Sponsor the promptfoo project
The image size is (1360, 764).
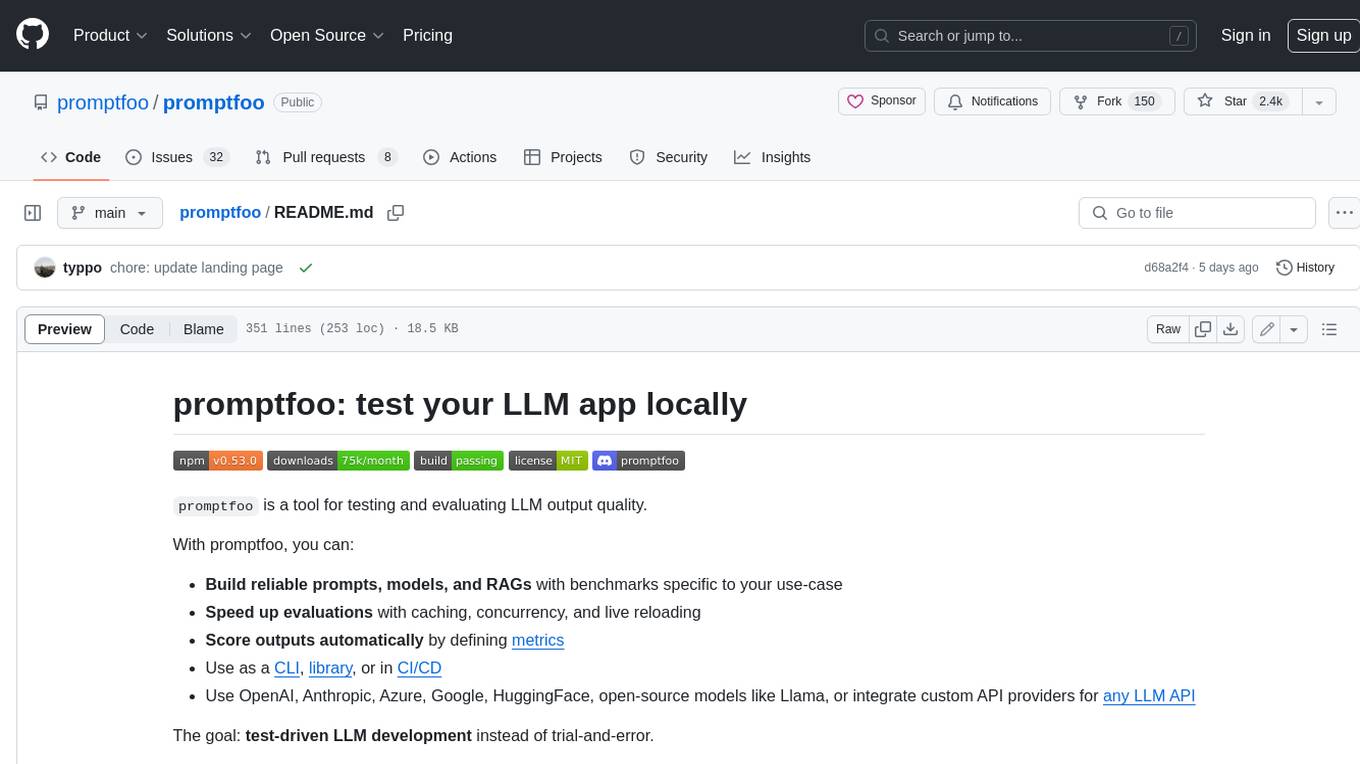pos(881,101)
